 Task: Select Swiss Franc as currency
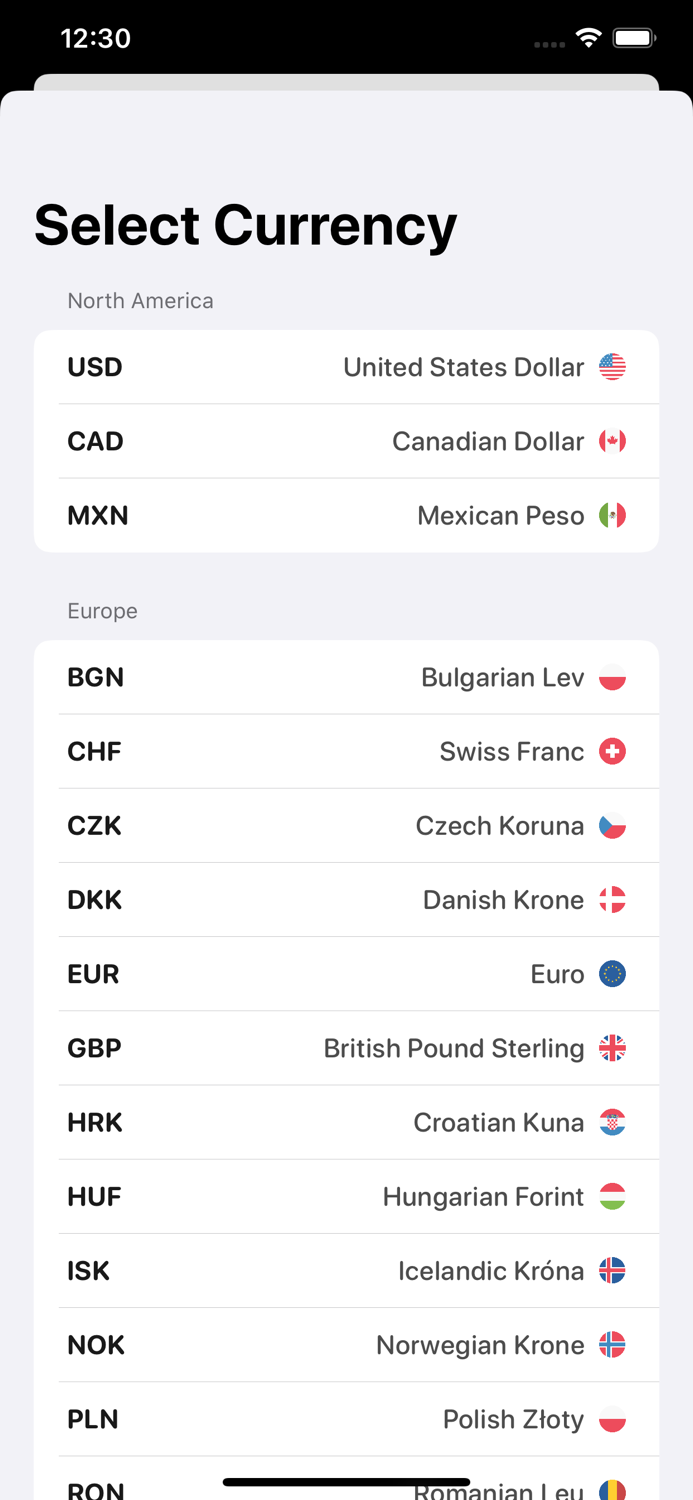346,751
